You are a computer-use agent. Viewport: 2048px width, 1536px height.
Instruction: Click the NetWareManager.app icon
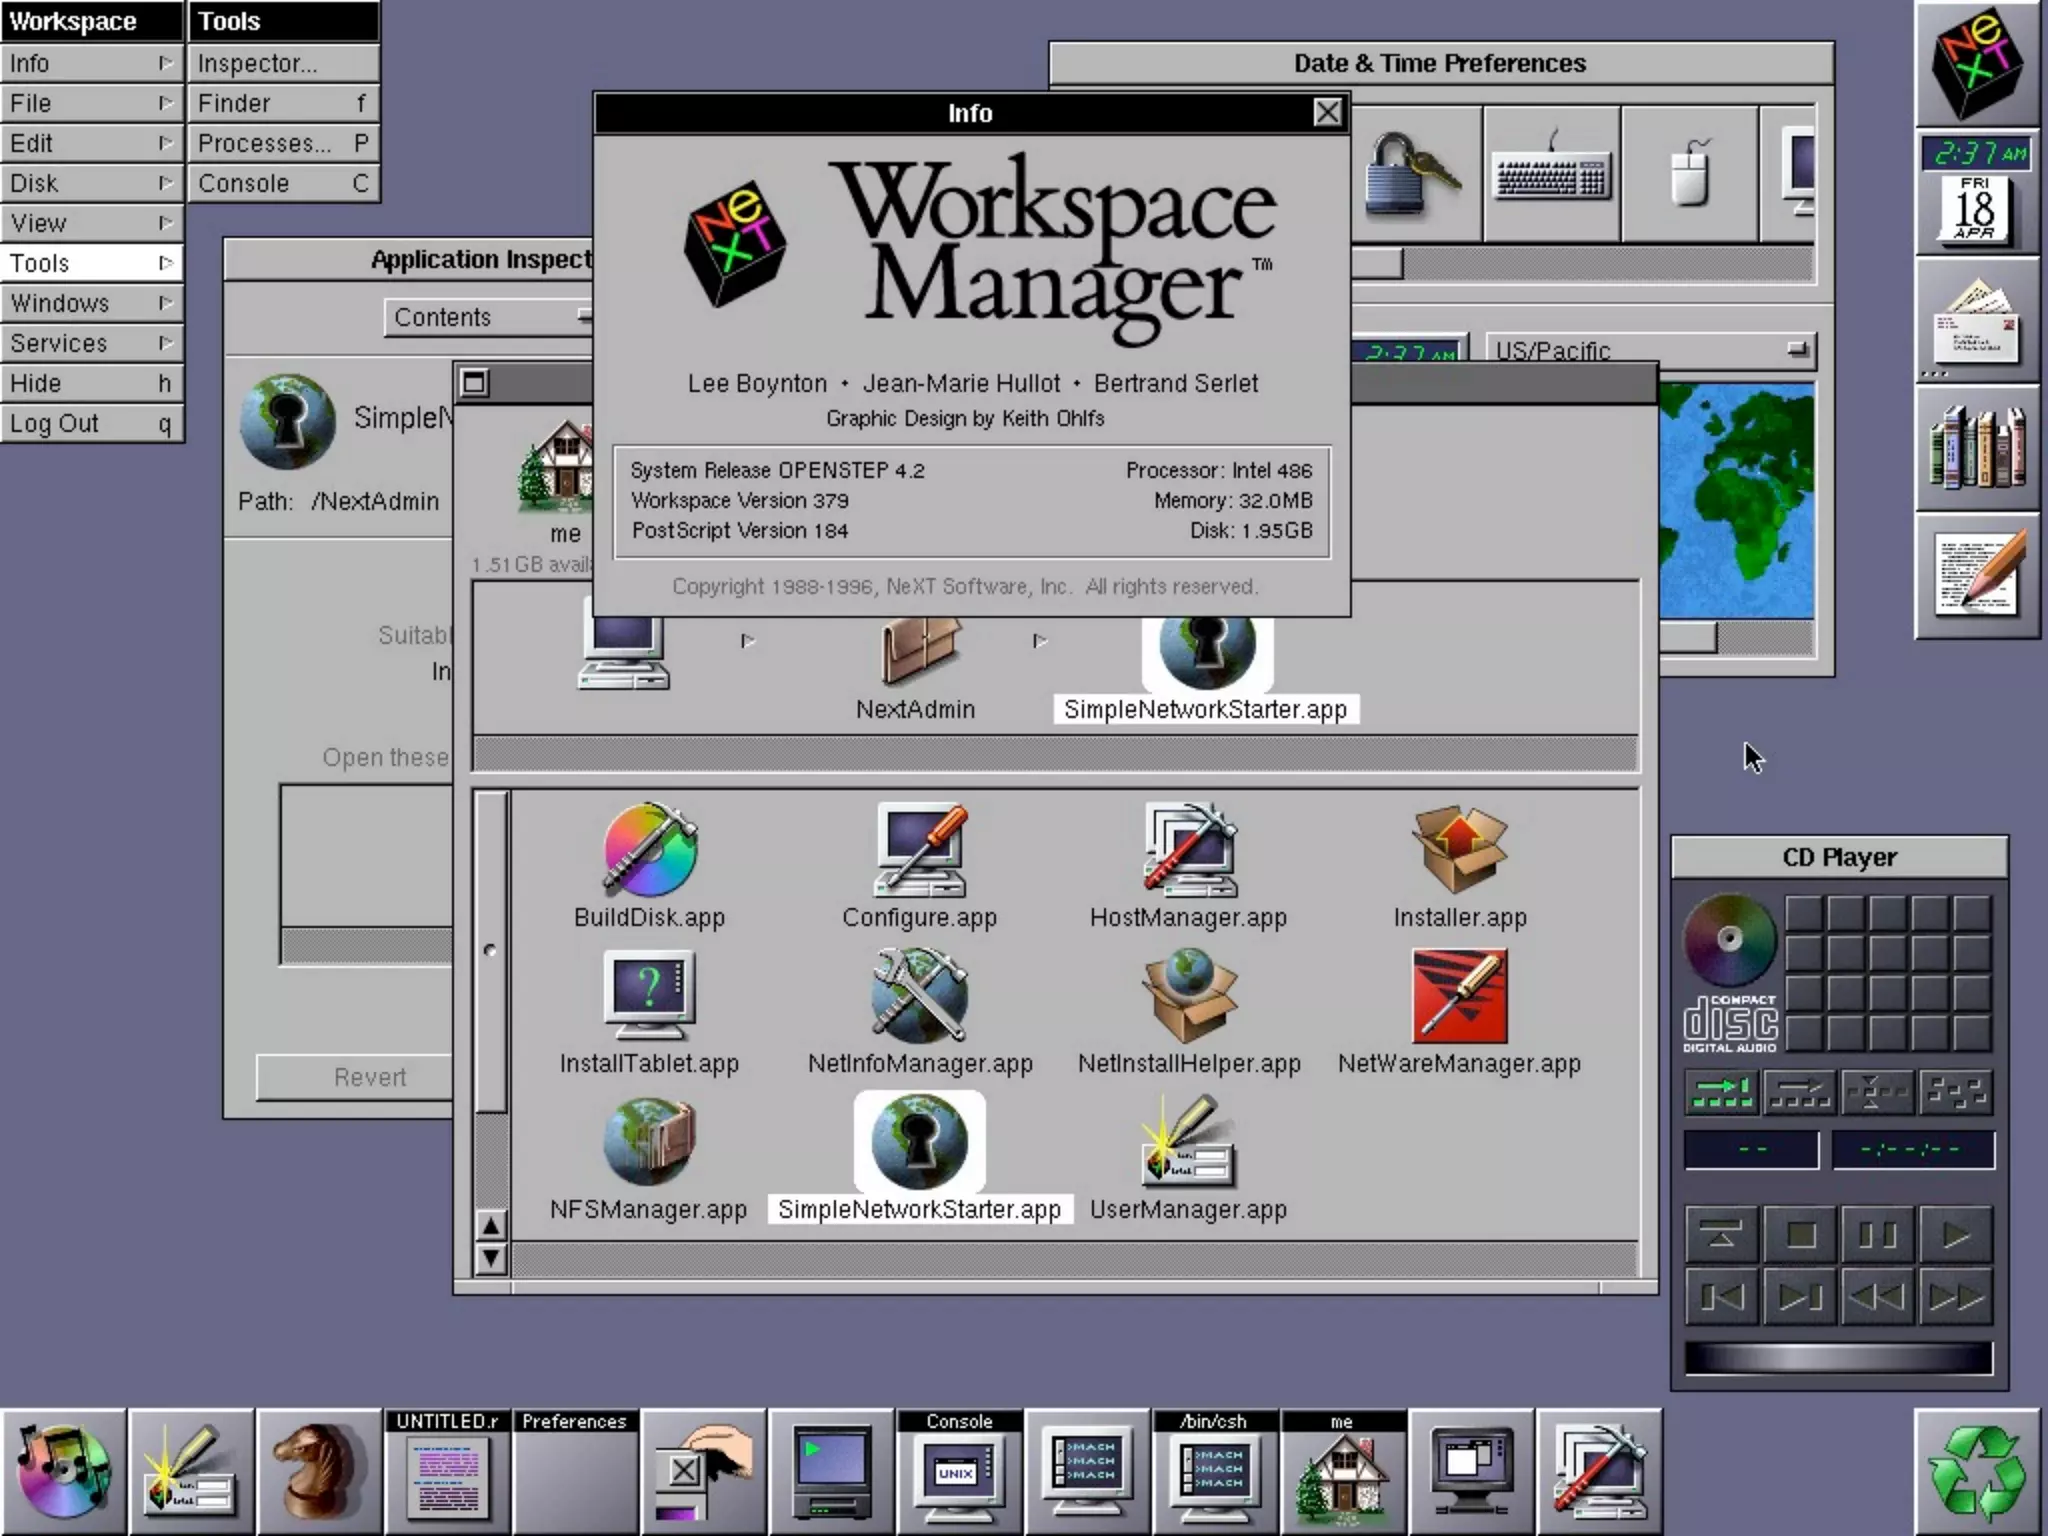[1459, 996]
